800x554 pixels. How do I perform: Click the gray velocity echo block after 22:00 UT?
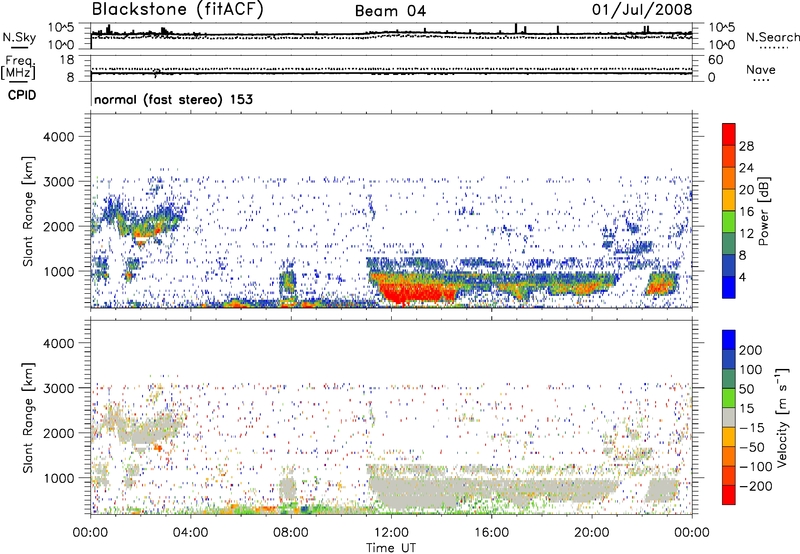coord(662,489)
